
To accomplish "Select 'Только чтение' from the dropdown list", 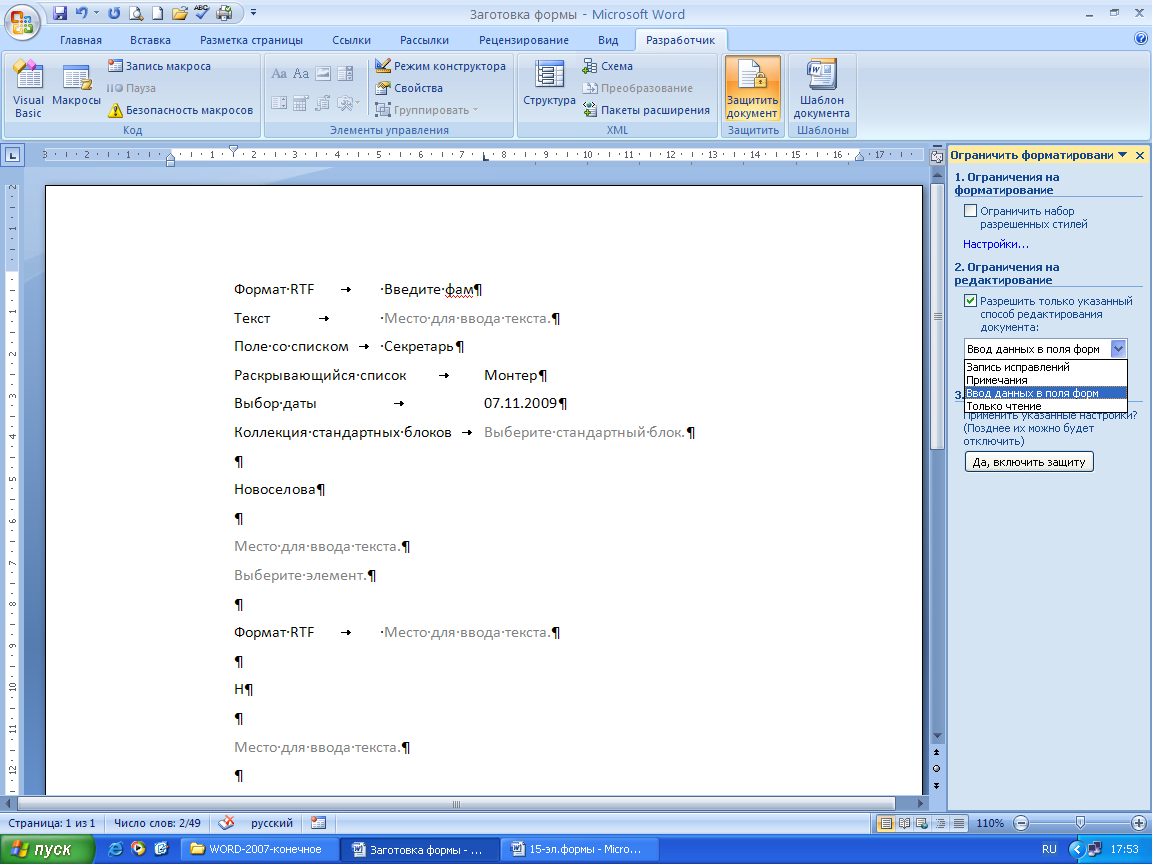I will [x=1004, y=407].
